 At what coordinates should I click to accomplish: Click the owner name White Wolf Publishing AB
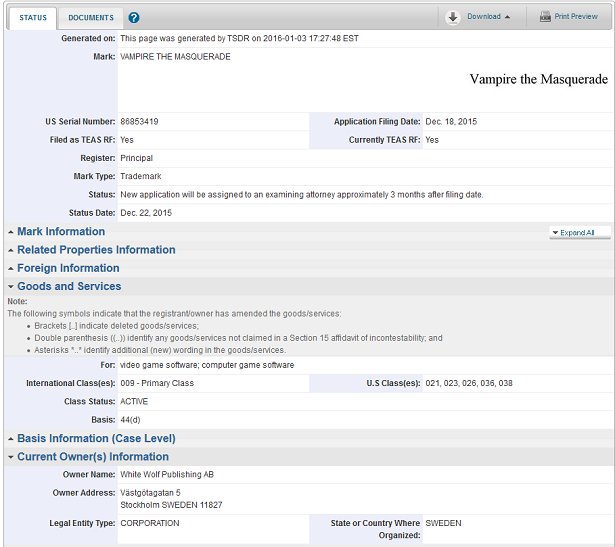pos(166,474)
